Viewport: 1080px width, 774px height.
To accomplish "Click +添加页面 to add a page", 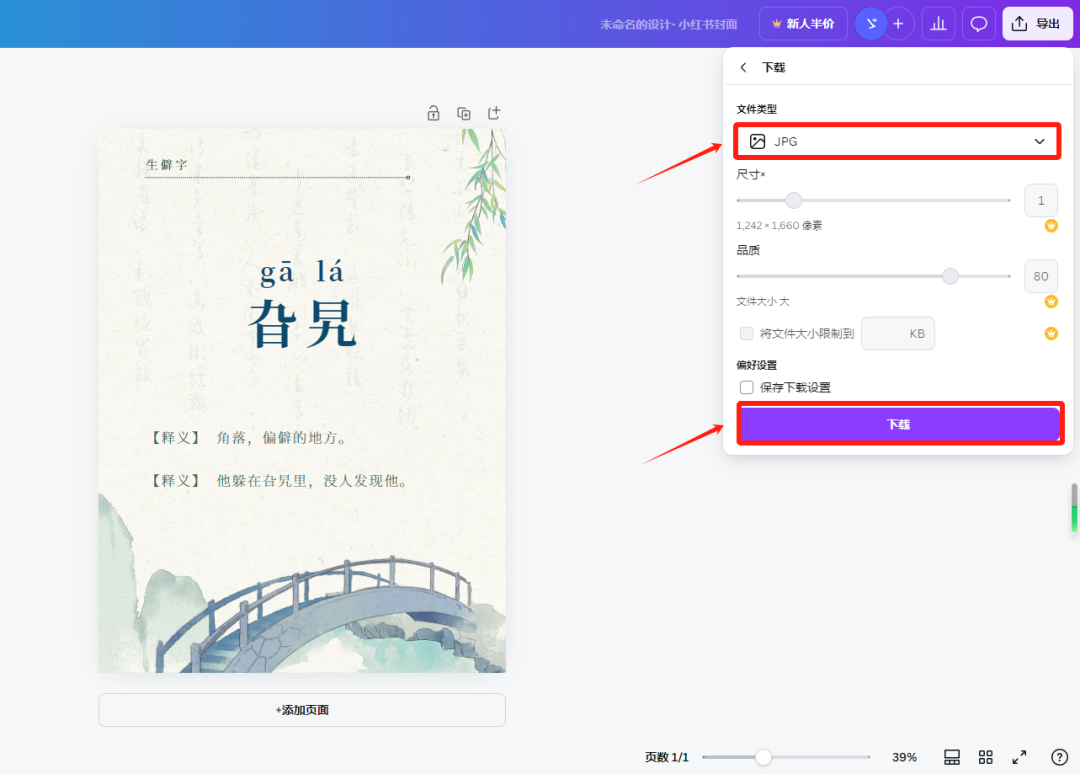I will point(301,709).
